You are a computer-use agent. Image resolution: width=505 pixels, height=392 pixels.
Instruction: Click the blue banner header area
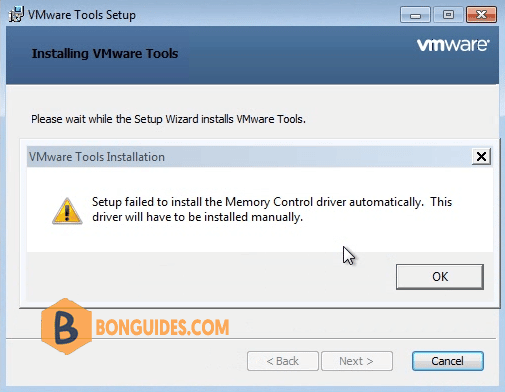[x=252, y=55]
